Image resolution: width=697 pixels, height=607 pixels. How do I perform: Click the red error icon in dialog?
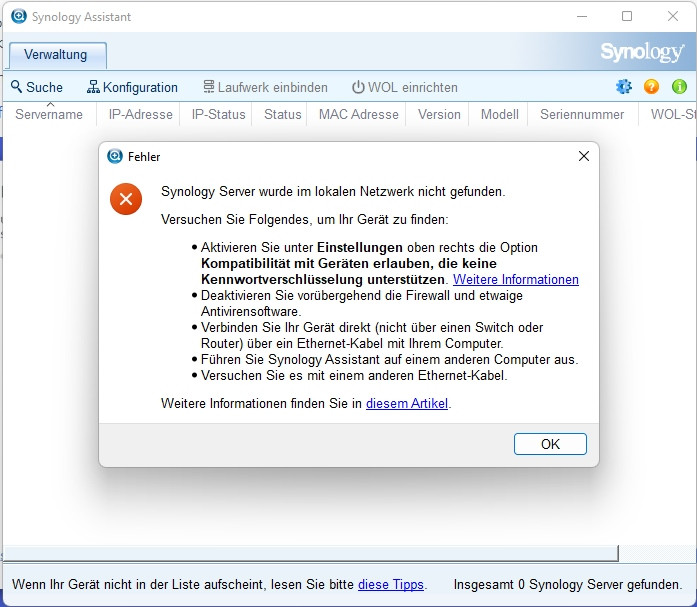126,199
